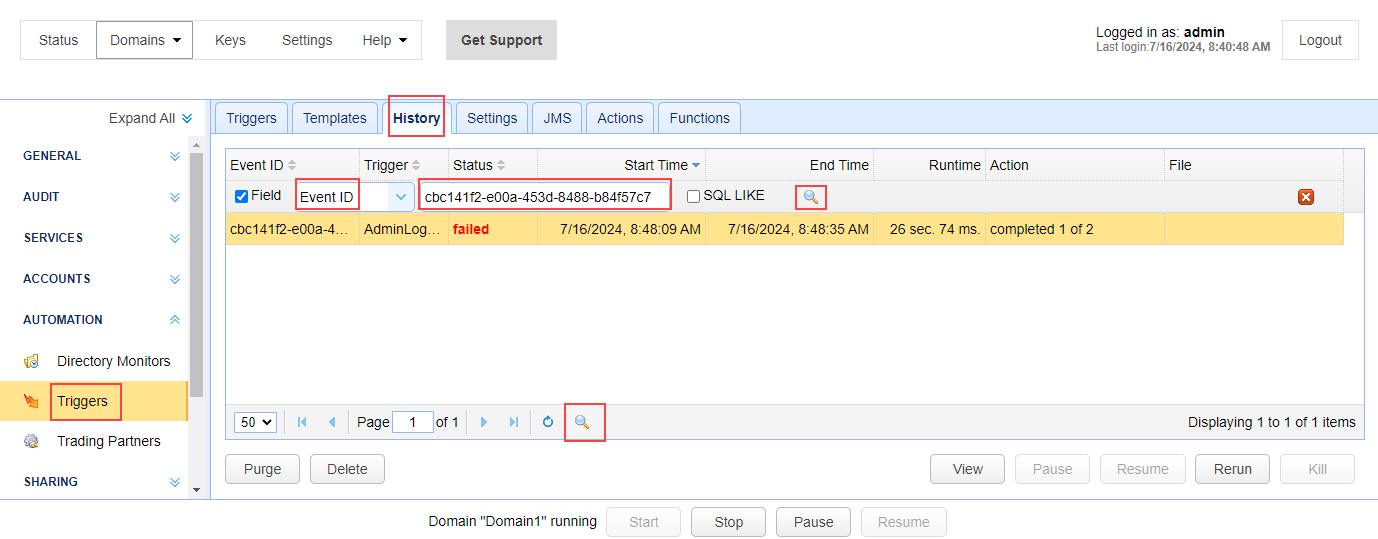The image size is (1378, 539).
Task: Enable the SQL LIKE checkbox
Action: click(x=693, y=196)
